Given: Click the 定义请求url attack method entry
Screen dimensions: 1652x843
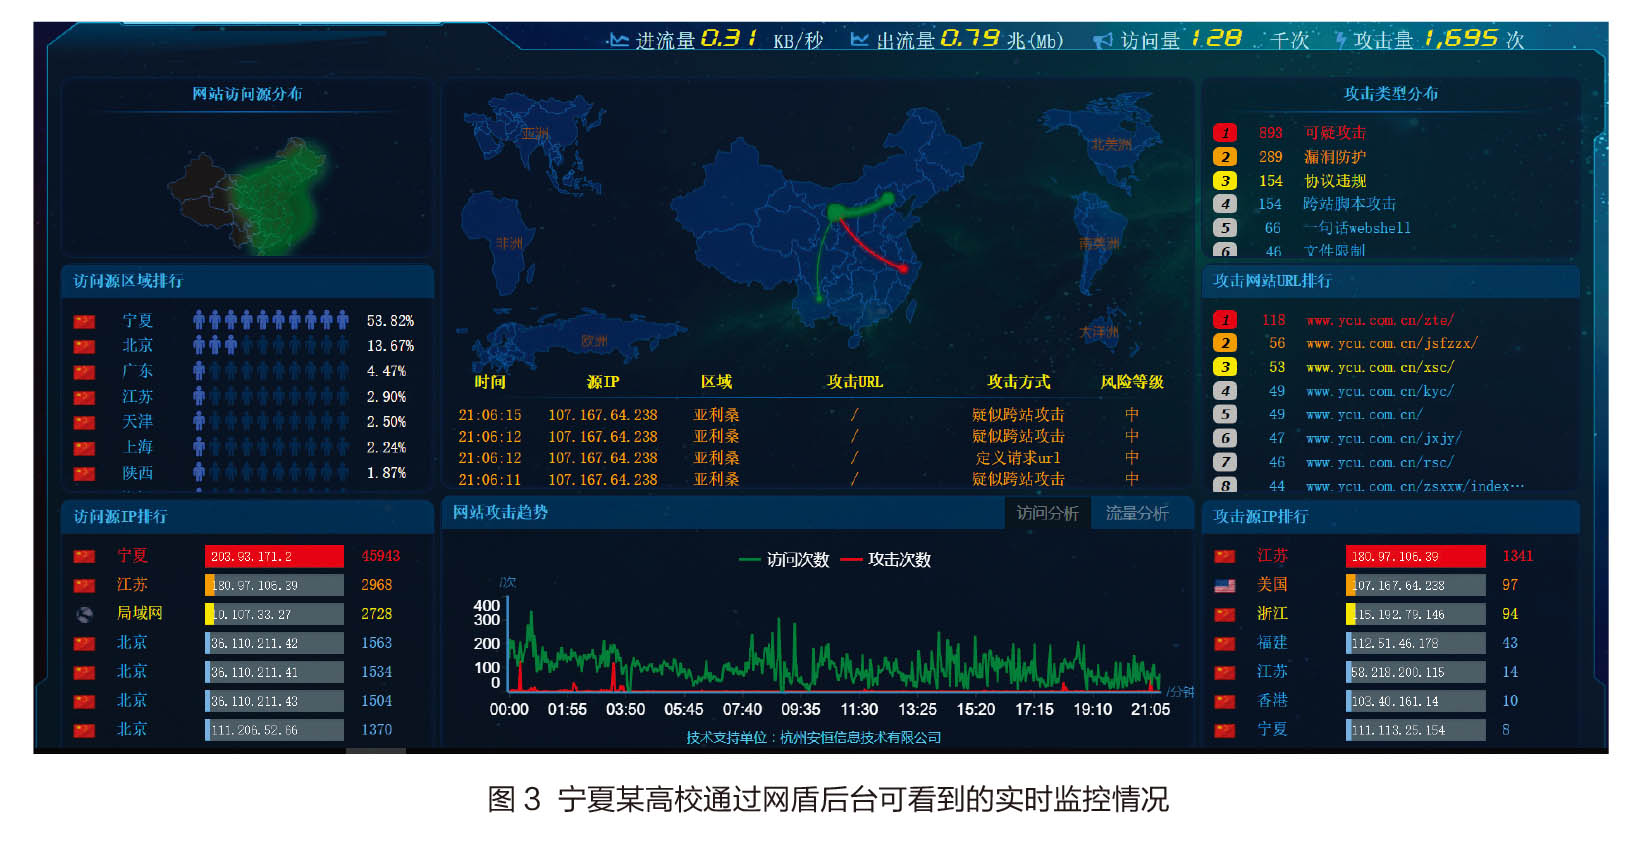Looking at the screenshot, I should coord(1018,458).
